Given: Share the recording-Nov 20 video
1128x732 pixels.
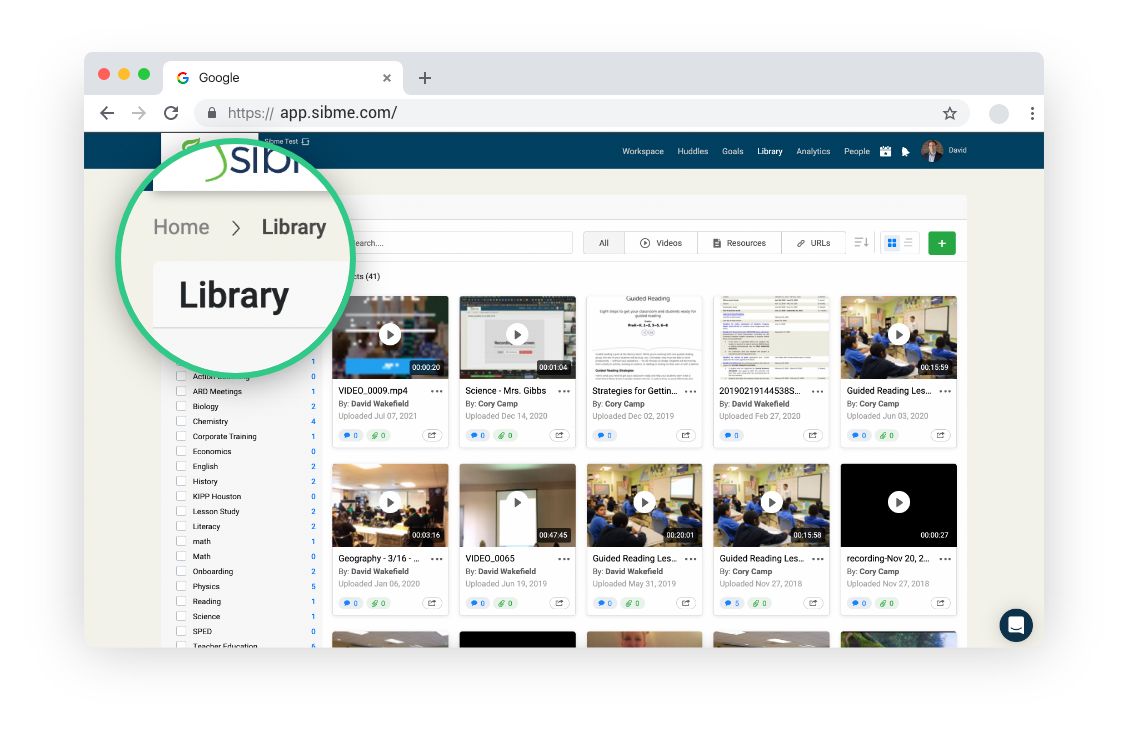Looking at the screenshot, I should 940,603.
